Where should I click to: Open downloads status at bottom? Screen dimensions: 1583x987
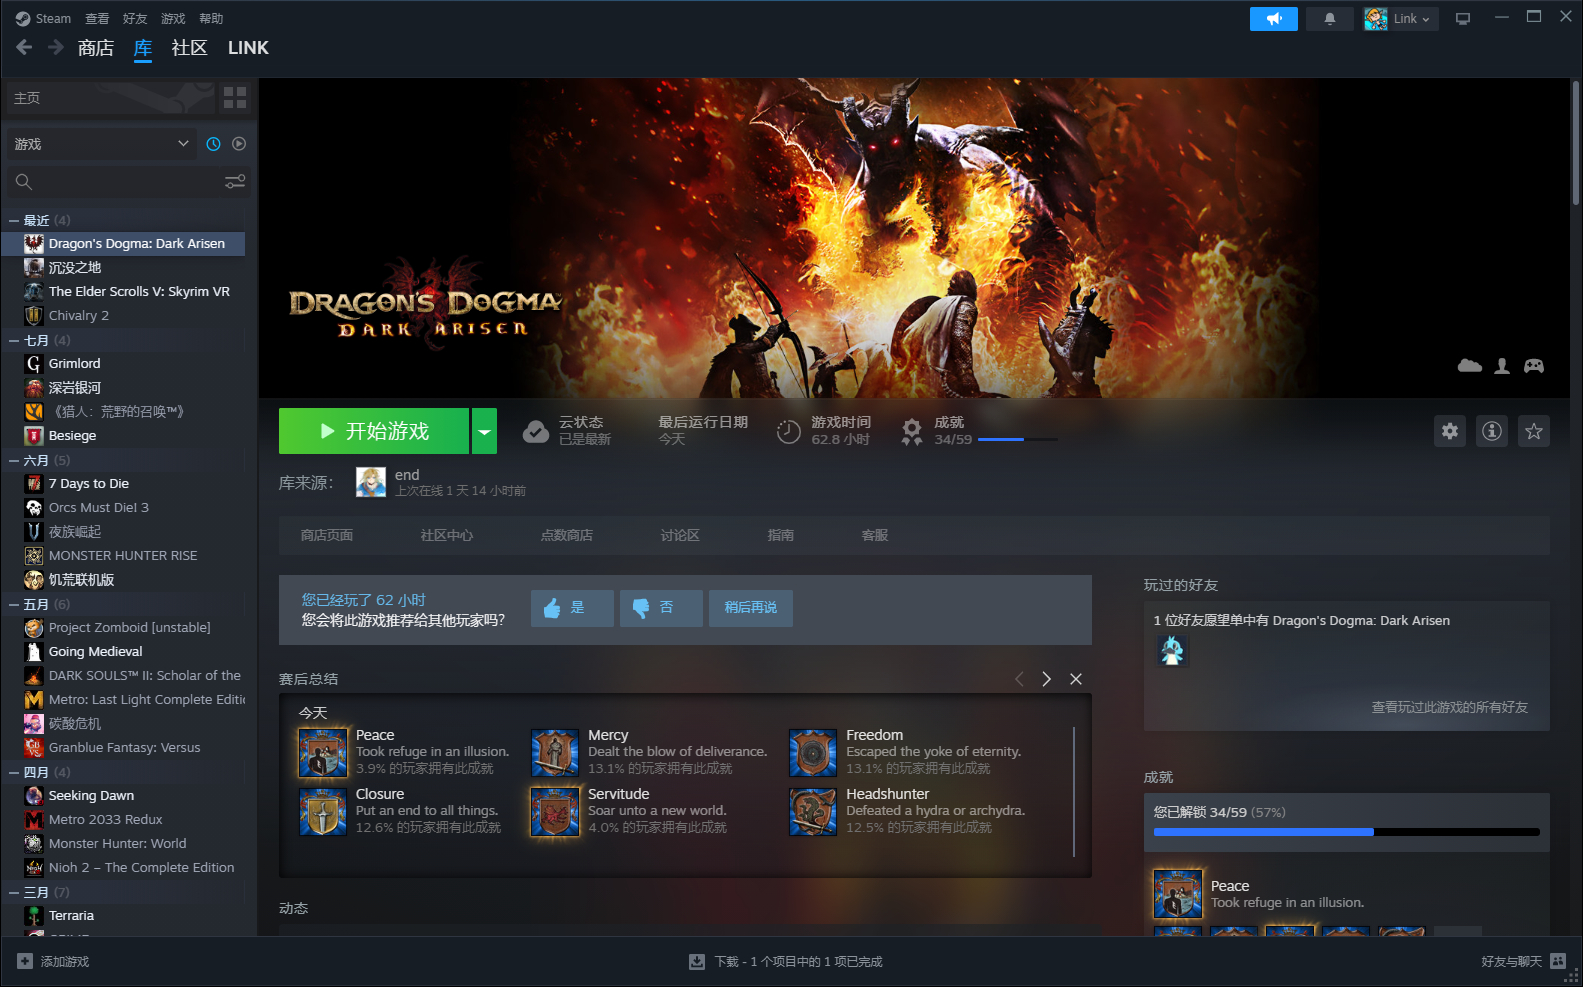pos(786,961)
